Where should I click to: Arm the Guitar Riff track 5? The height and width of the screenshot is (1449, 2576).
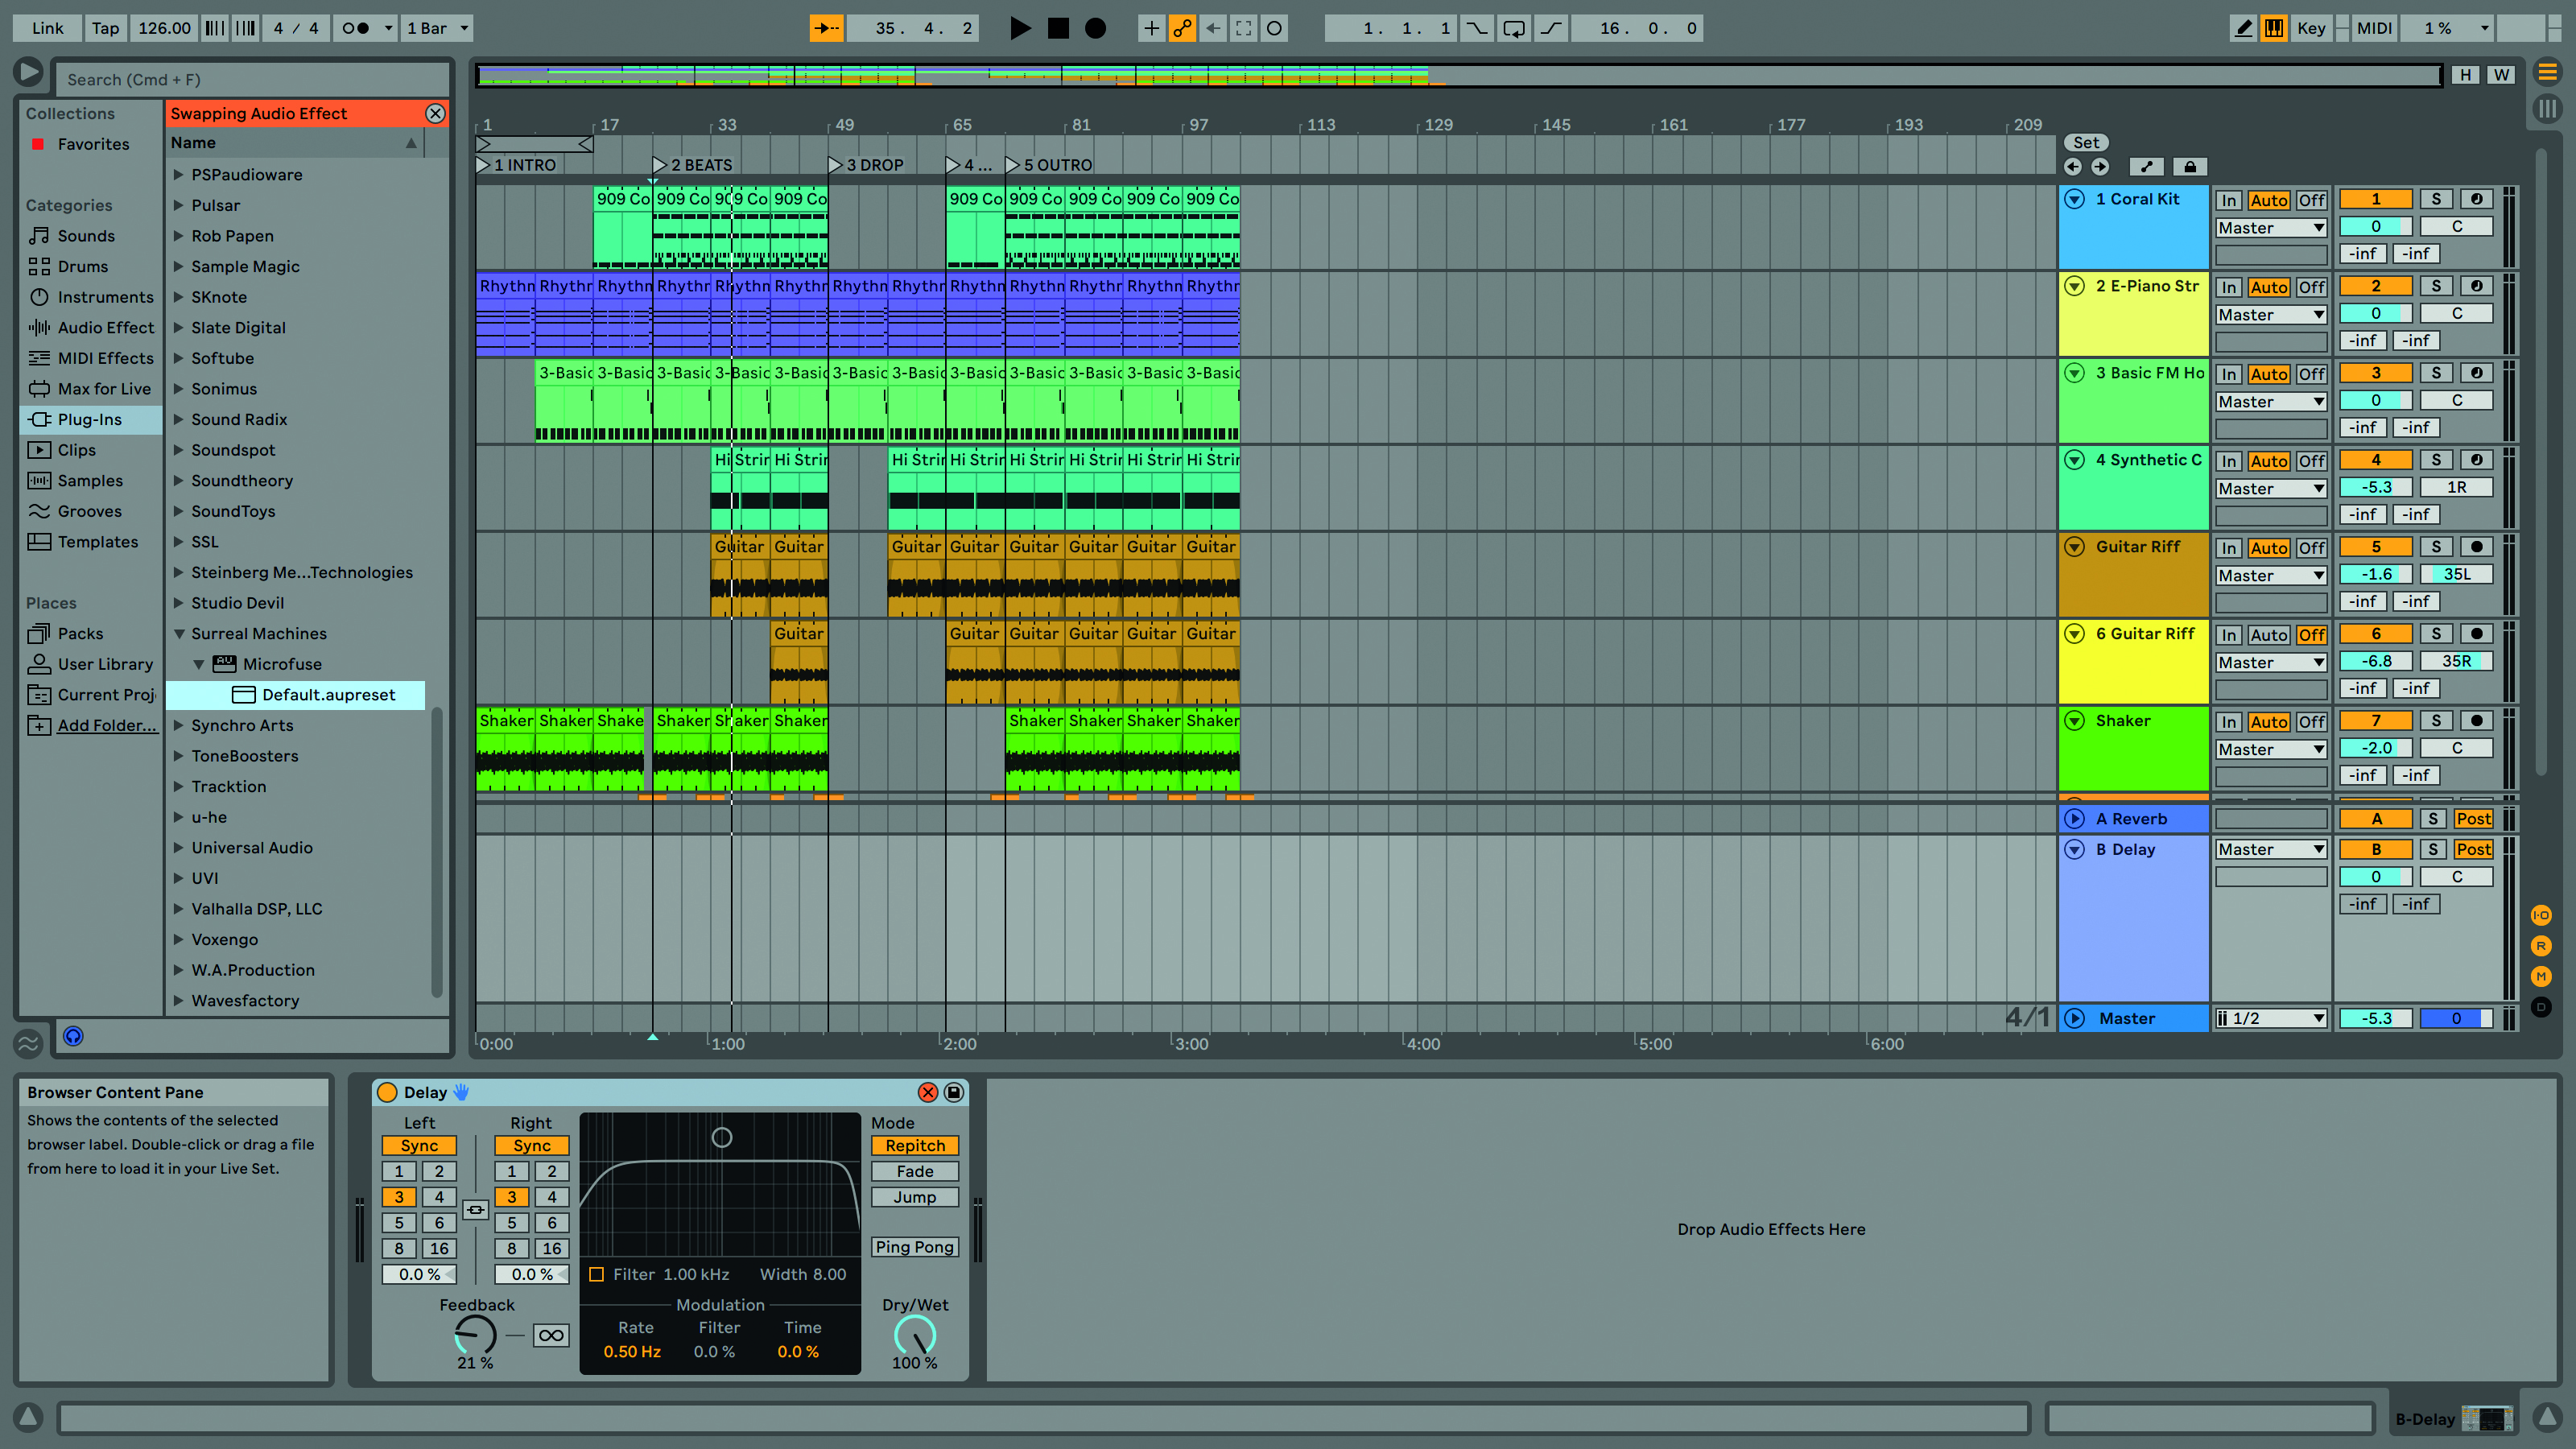tap(2476, 547)
